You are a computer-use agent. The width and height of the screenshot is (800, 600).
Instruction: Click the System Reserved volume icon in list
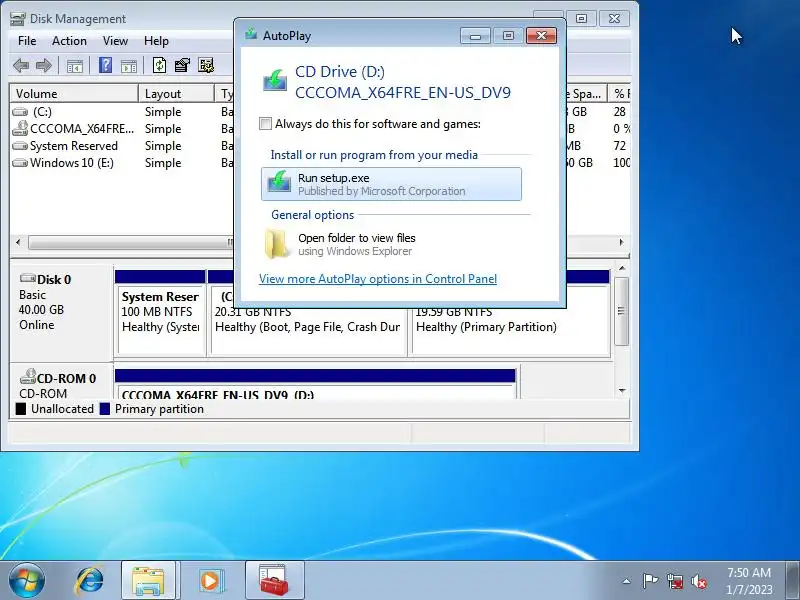pos(20,146)
